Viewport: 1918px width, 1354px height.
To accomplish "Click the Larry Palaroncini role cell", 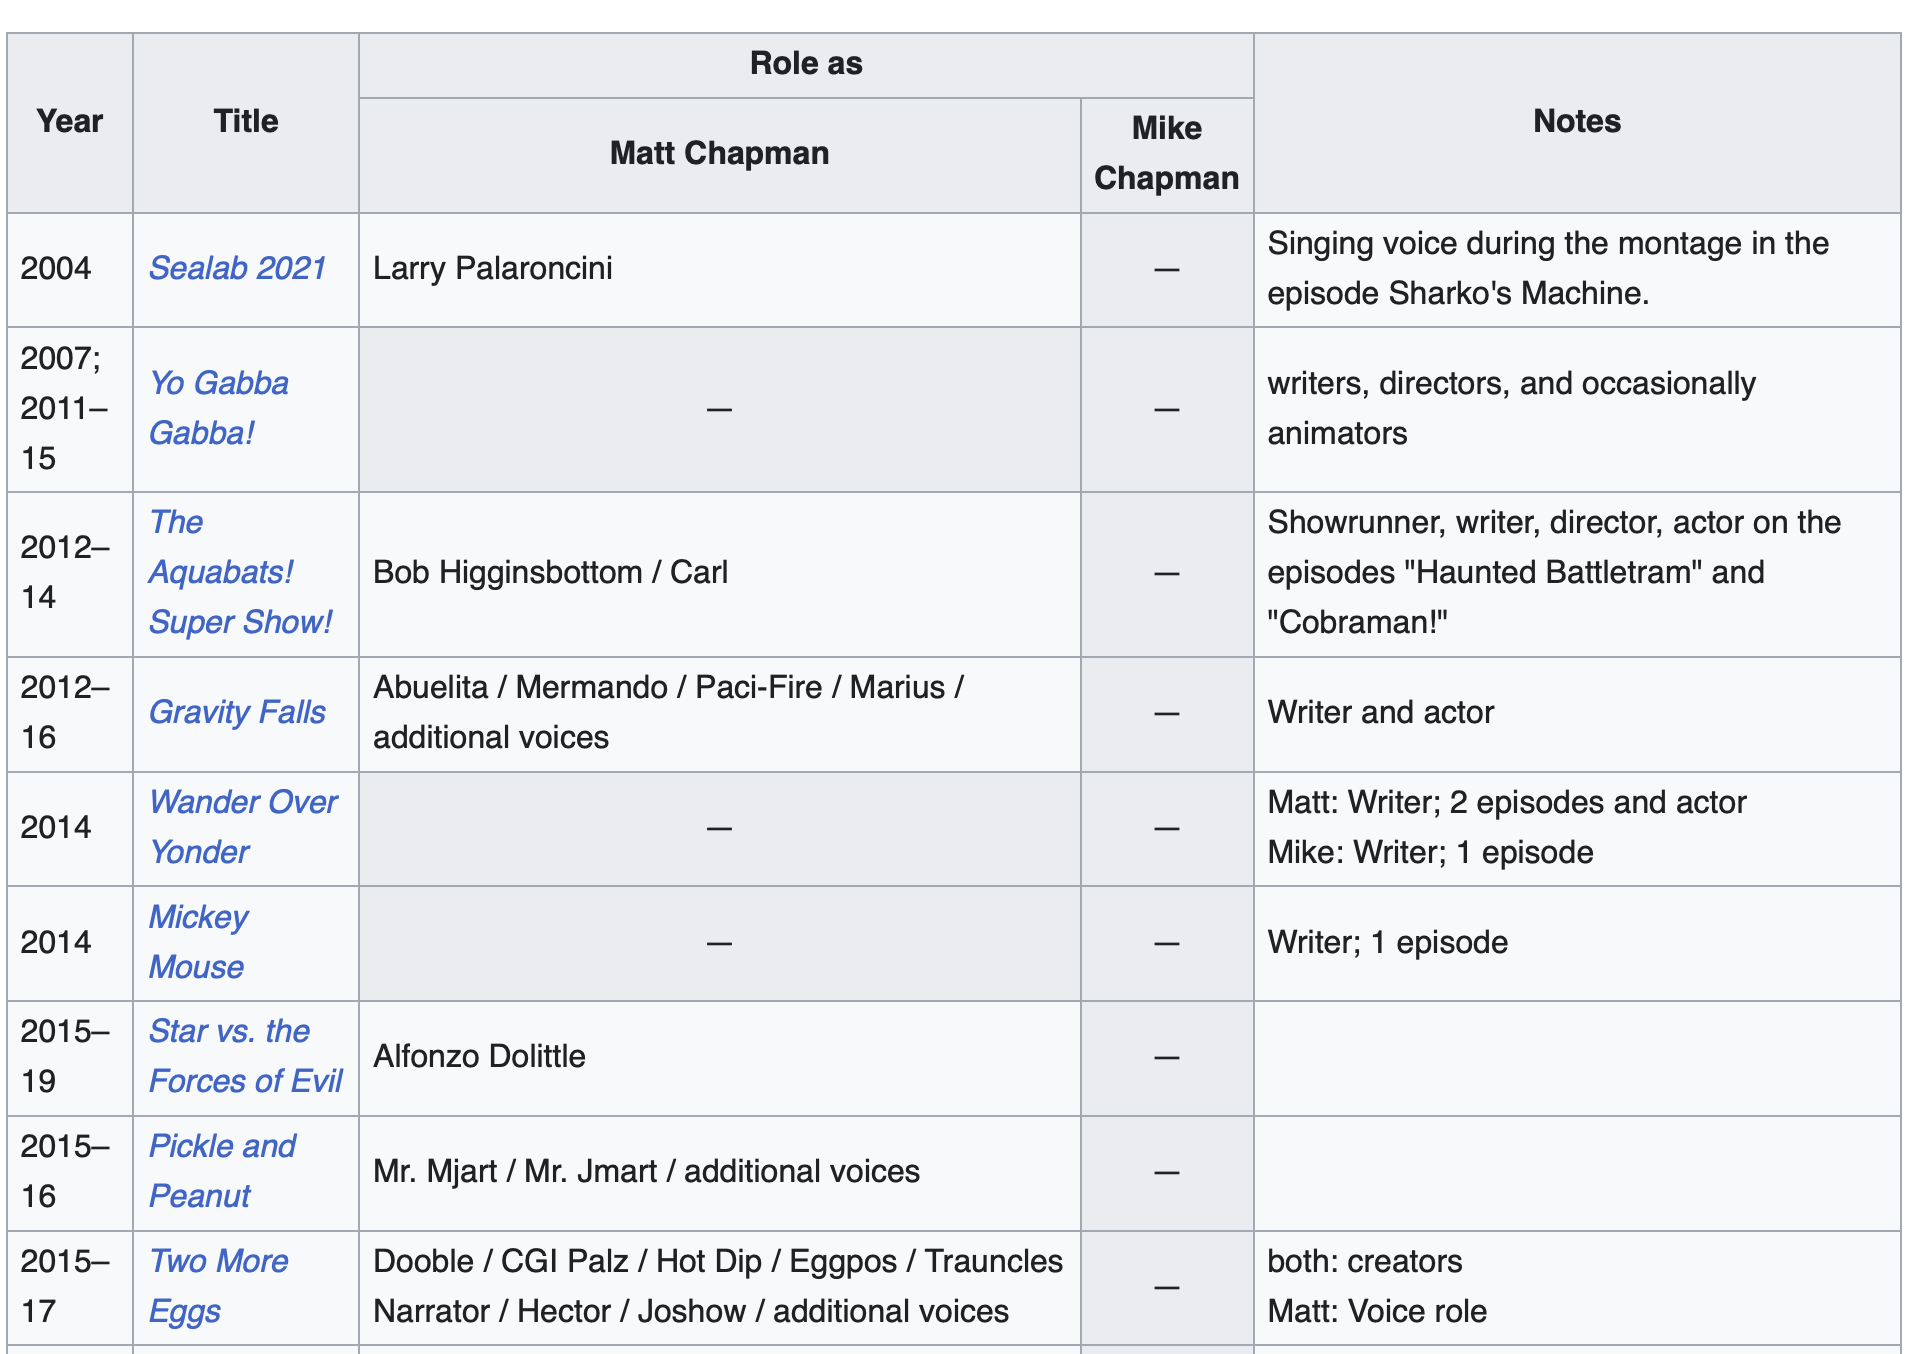I will (720, 269).
